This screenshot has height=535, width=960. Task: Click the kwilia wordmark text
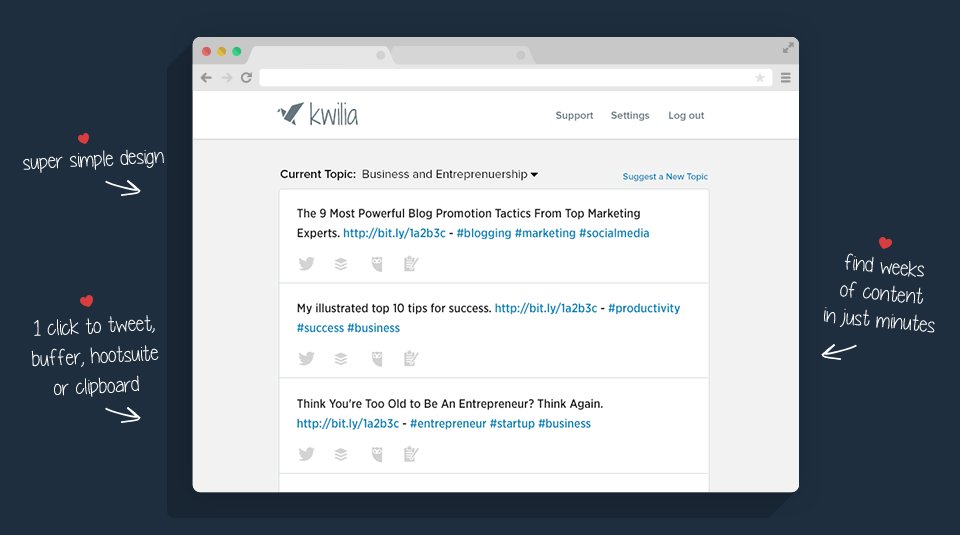tap(334, 114)
